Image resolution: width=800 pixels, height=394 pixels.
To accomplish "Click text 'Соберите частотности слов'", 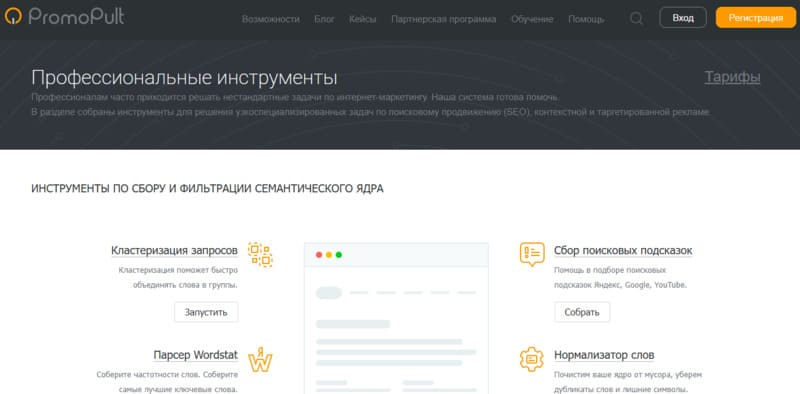I will 148,375.
